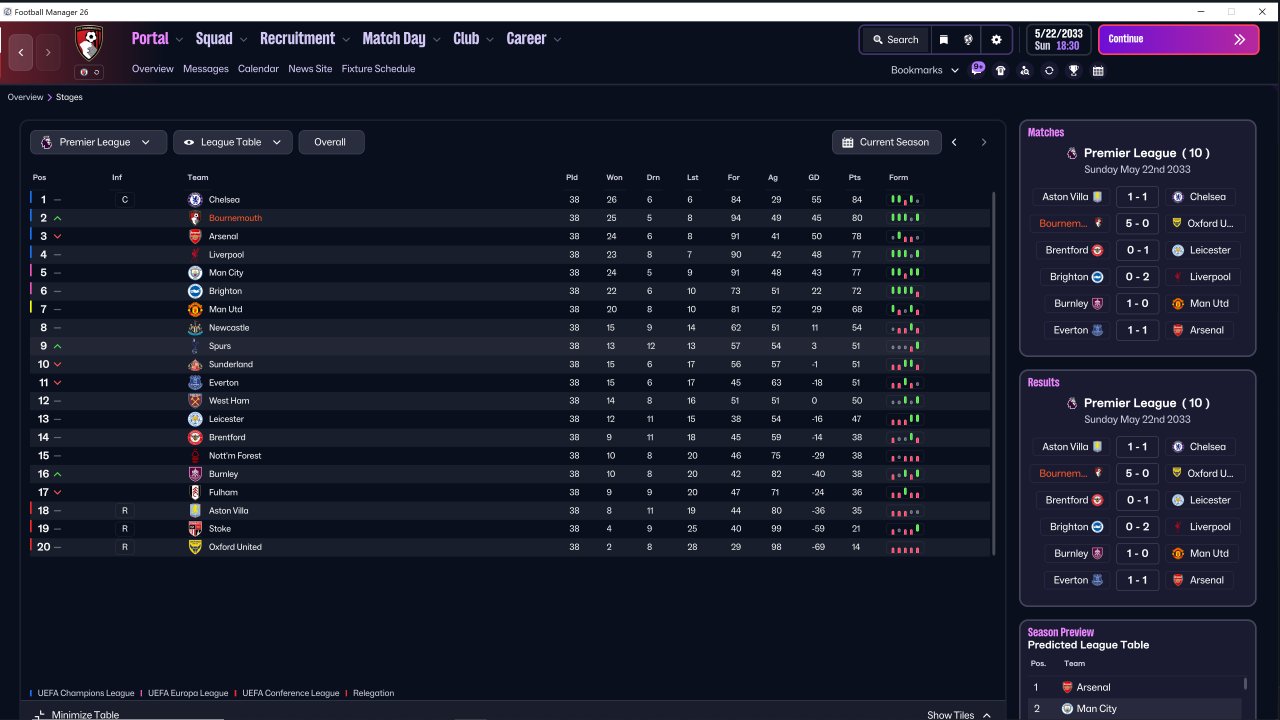The height and width of the screenshot is (720, 1280).
Task: Click the Nott'm Forest badge in league table
Action: (195, 456)
